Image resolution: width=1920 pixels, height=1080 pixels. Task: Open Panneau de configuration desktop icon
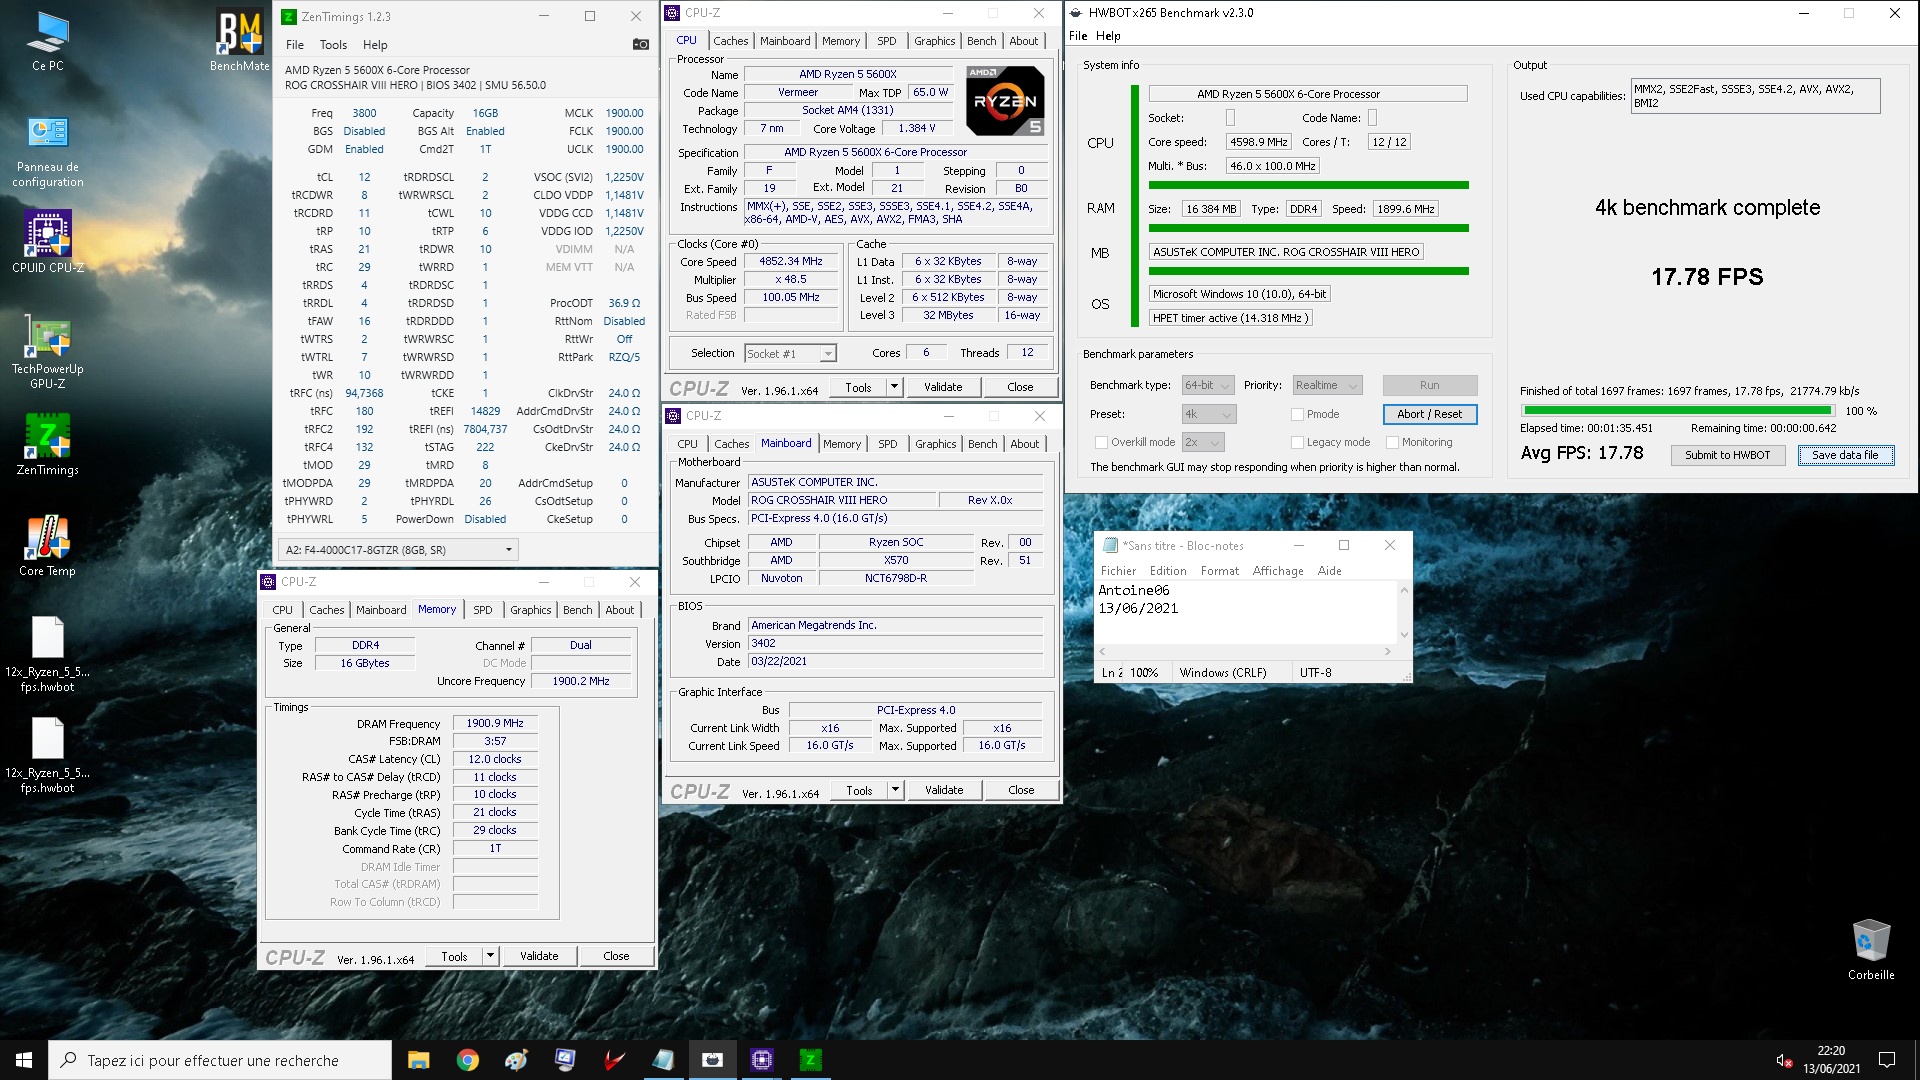click(47, 152)
